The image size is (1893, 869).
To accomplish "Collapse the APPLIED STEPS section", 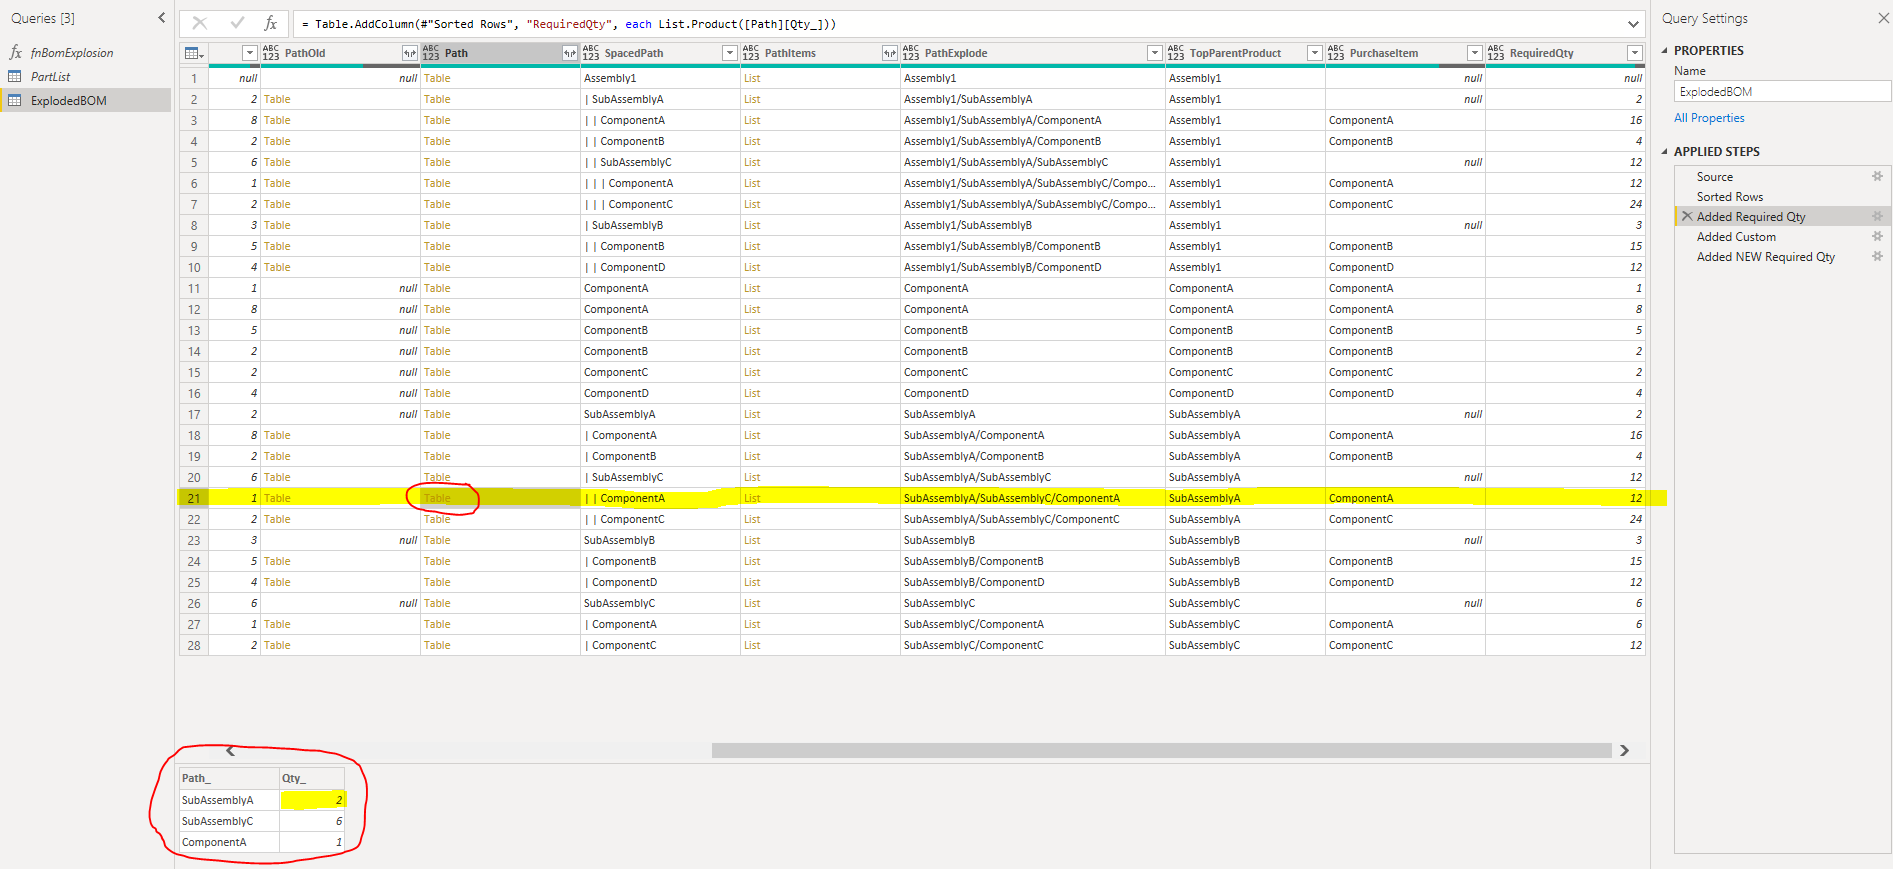I will 1665,152.
